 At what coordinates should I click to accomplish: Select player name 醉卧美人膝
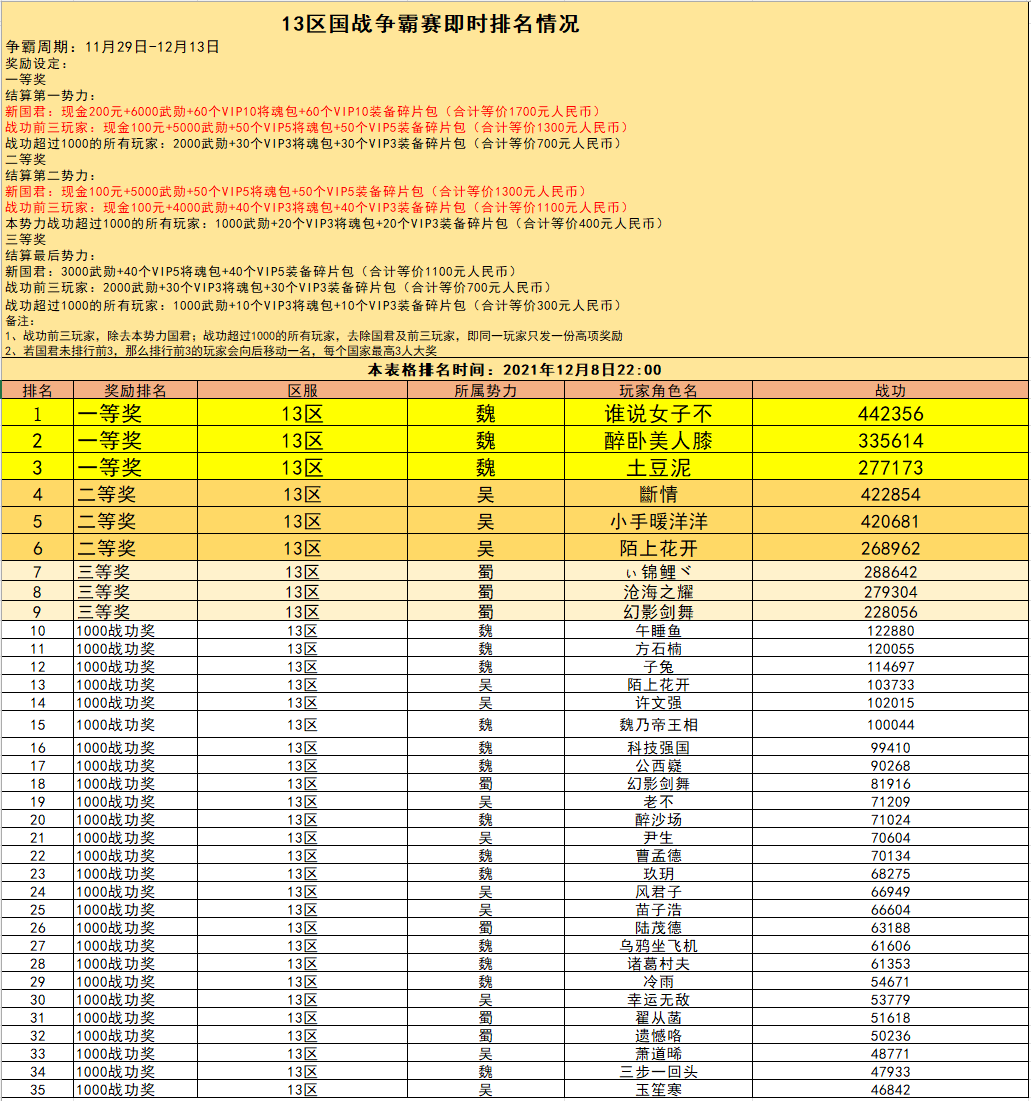659,440
